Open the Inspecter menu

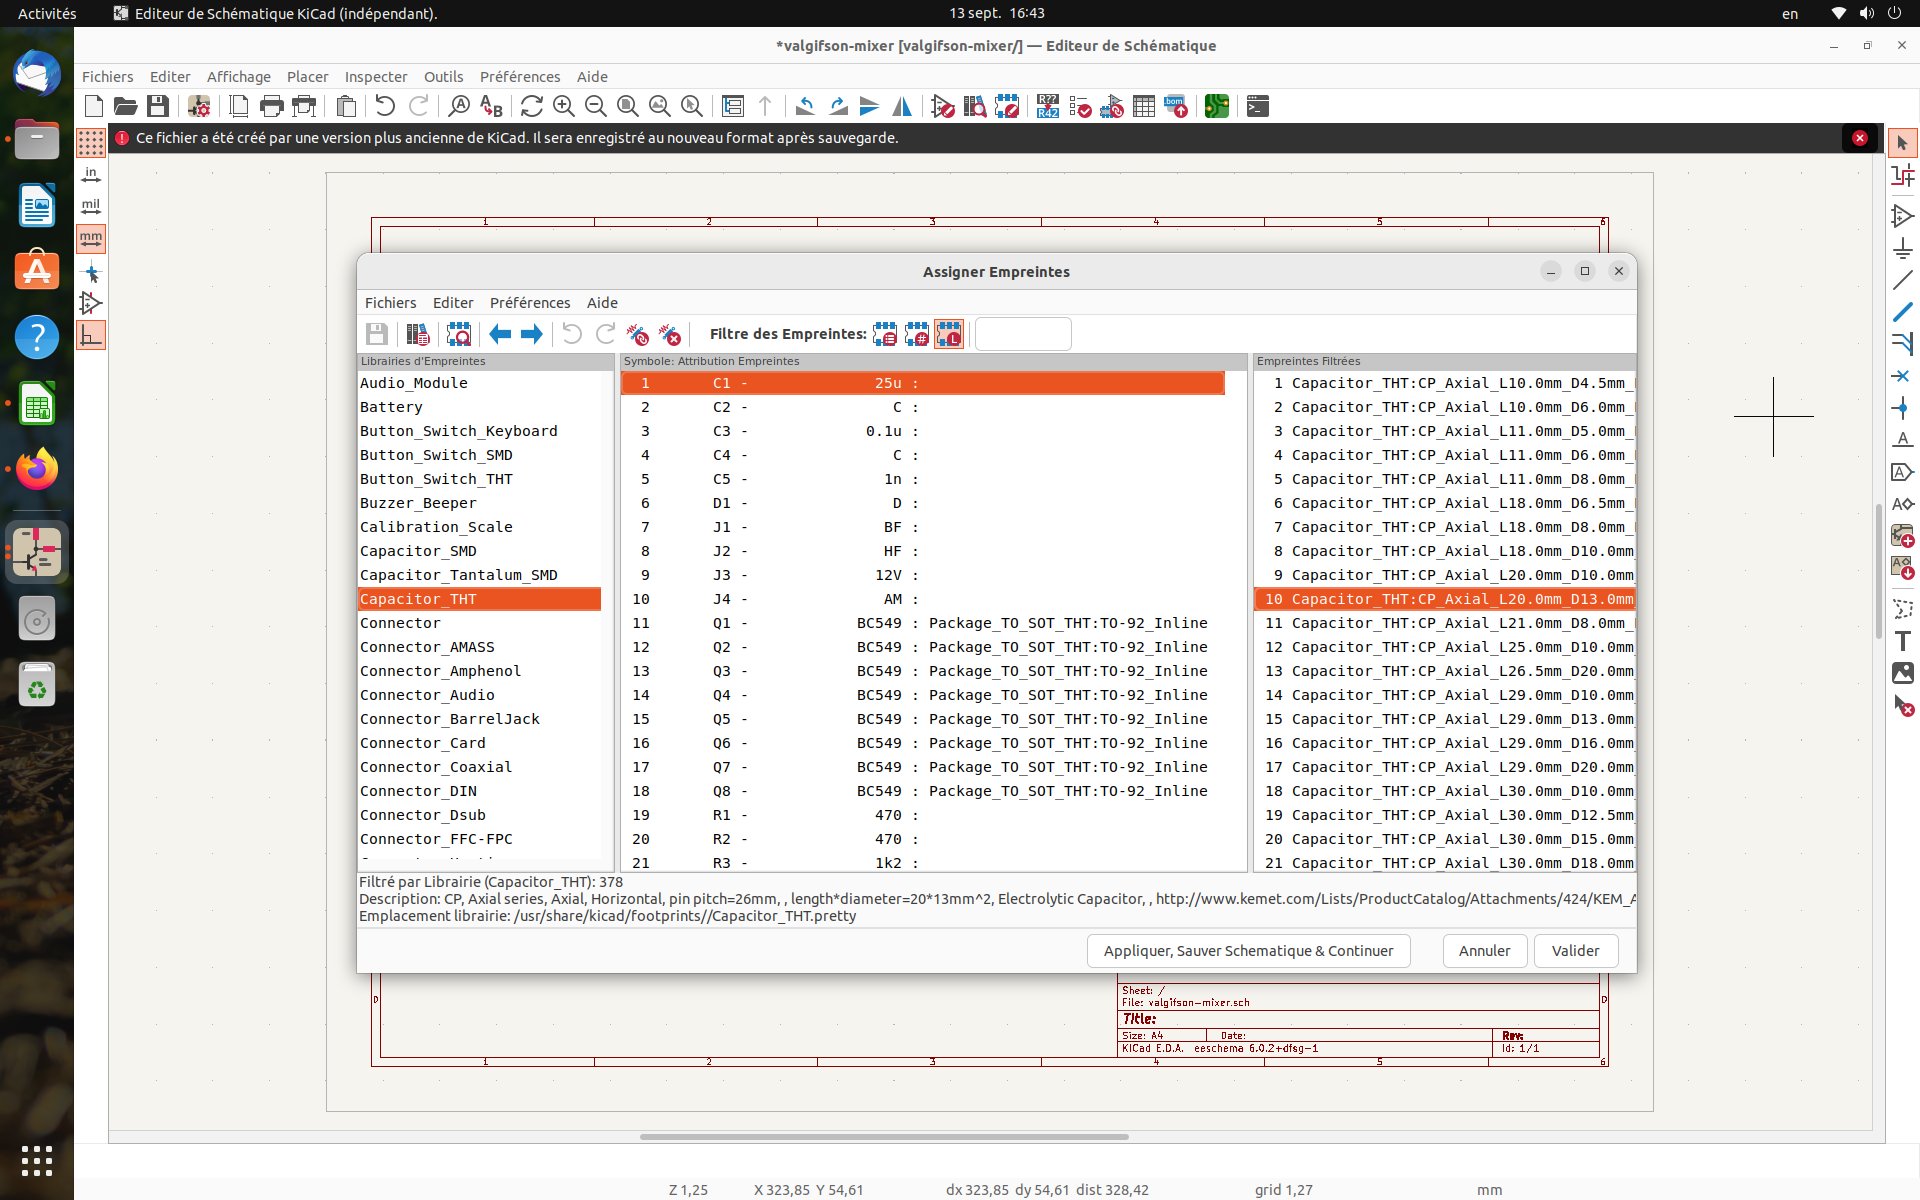pos(375,77)
